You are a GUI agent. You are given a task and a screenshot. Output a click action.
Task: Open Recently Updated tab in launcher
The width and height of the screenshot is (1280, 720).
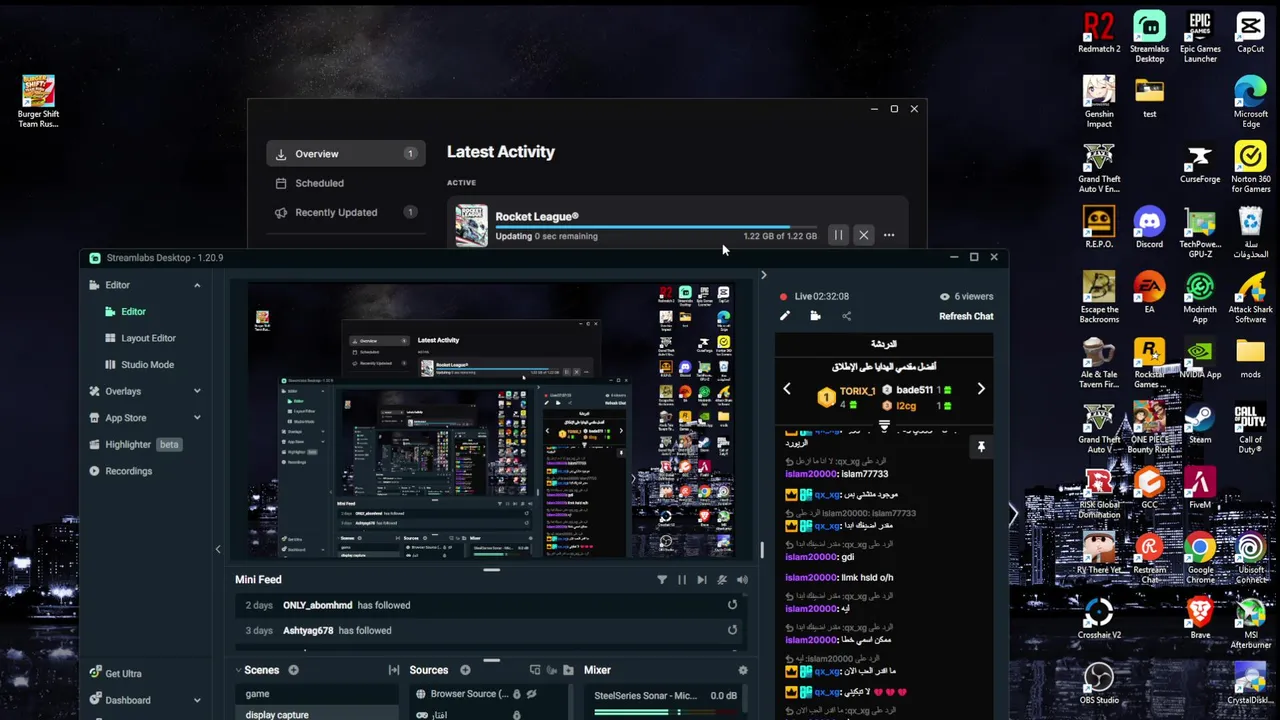click(346, 212)
